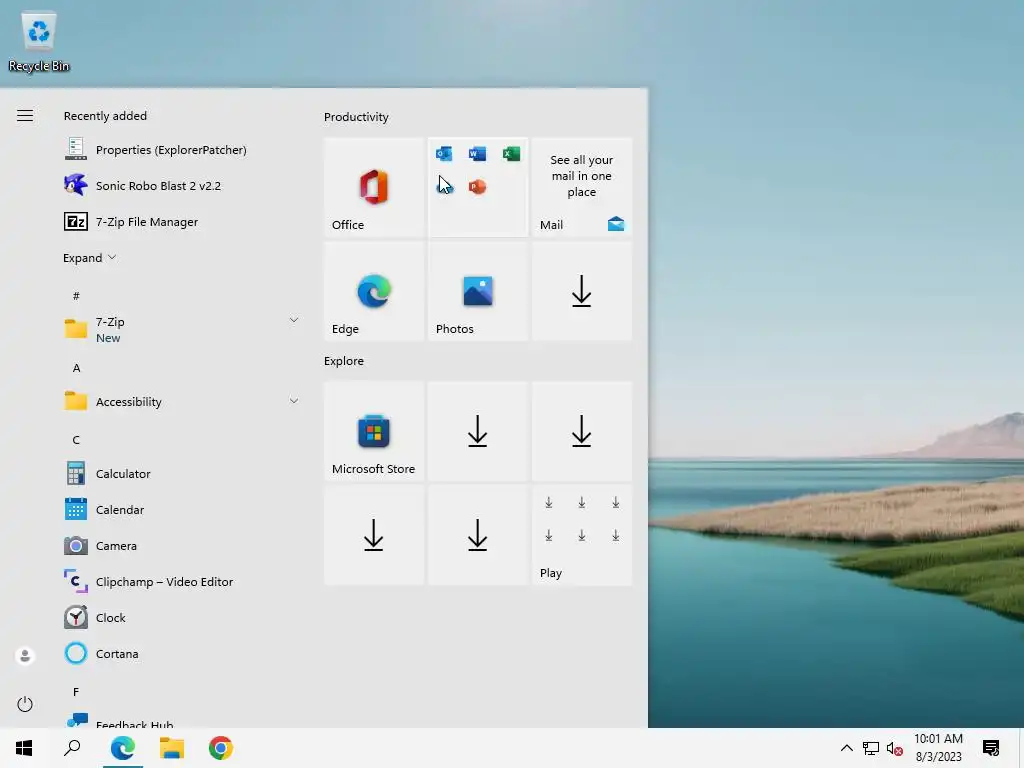Viewport: 1024px width, 768px height.
Task: Open the notification center icon
Action: point(991,748)
